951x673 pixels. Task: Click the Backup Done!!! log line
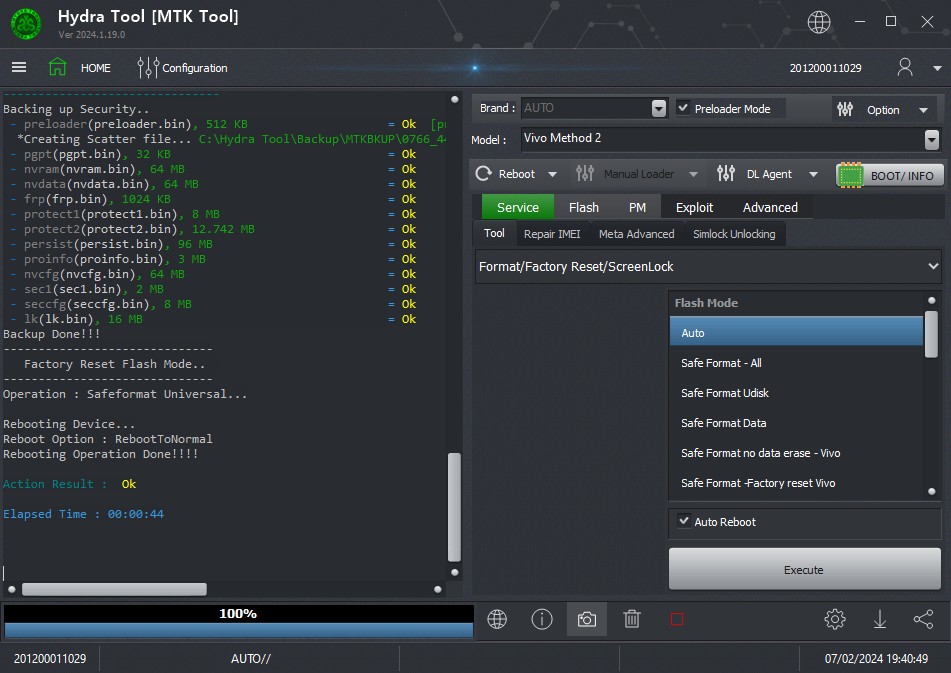click(52, 334)
